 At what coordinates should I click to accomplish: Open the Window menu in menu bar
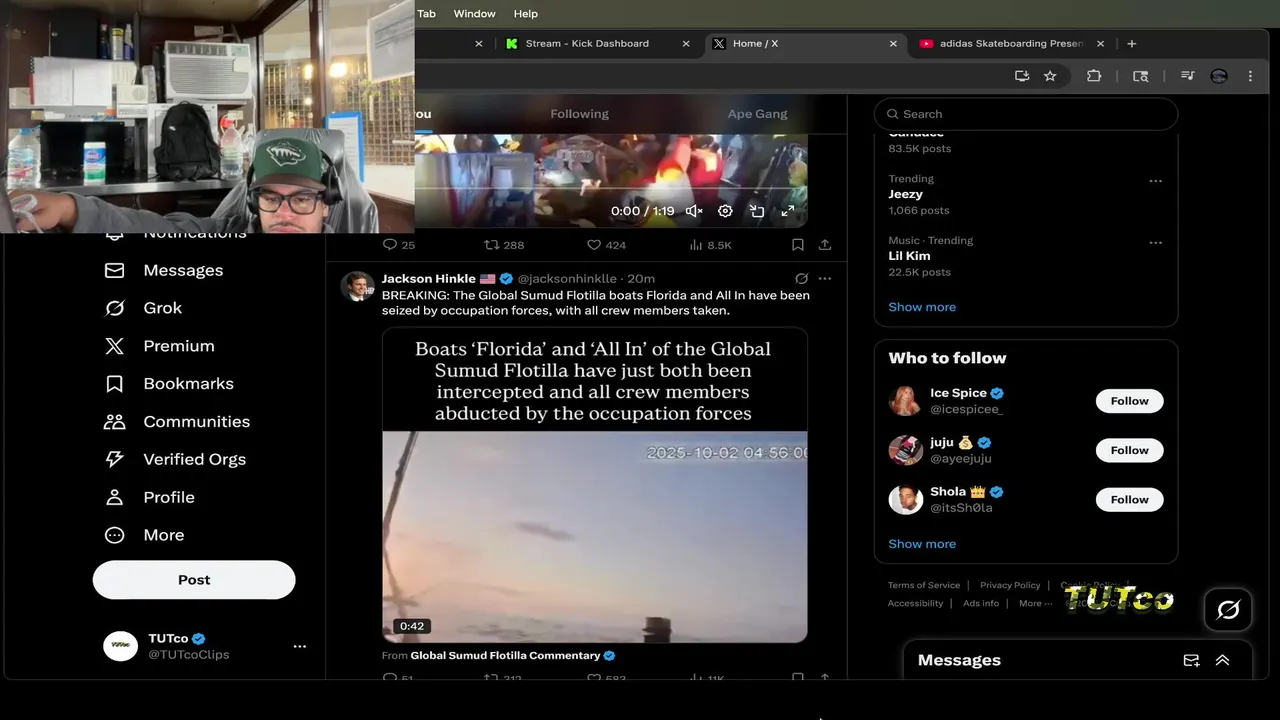474,14
